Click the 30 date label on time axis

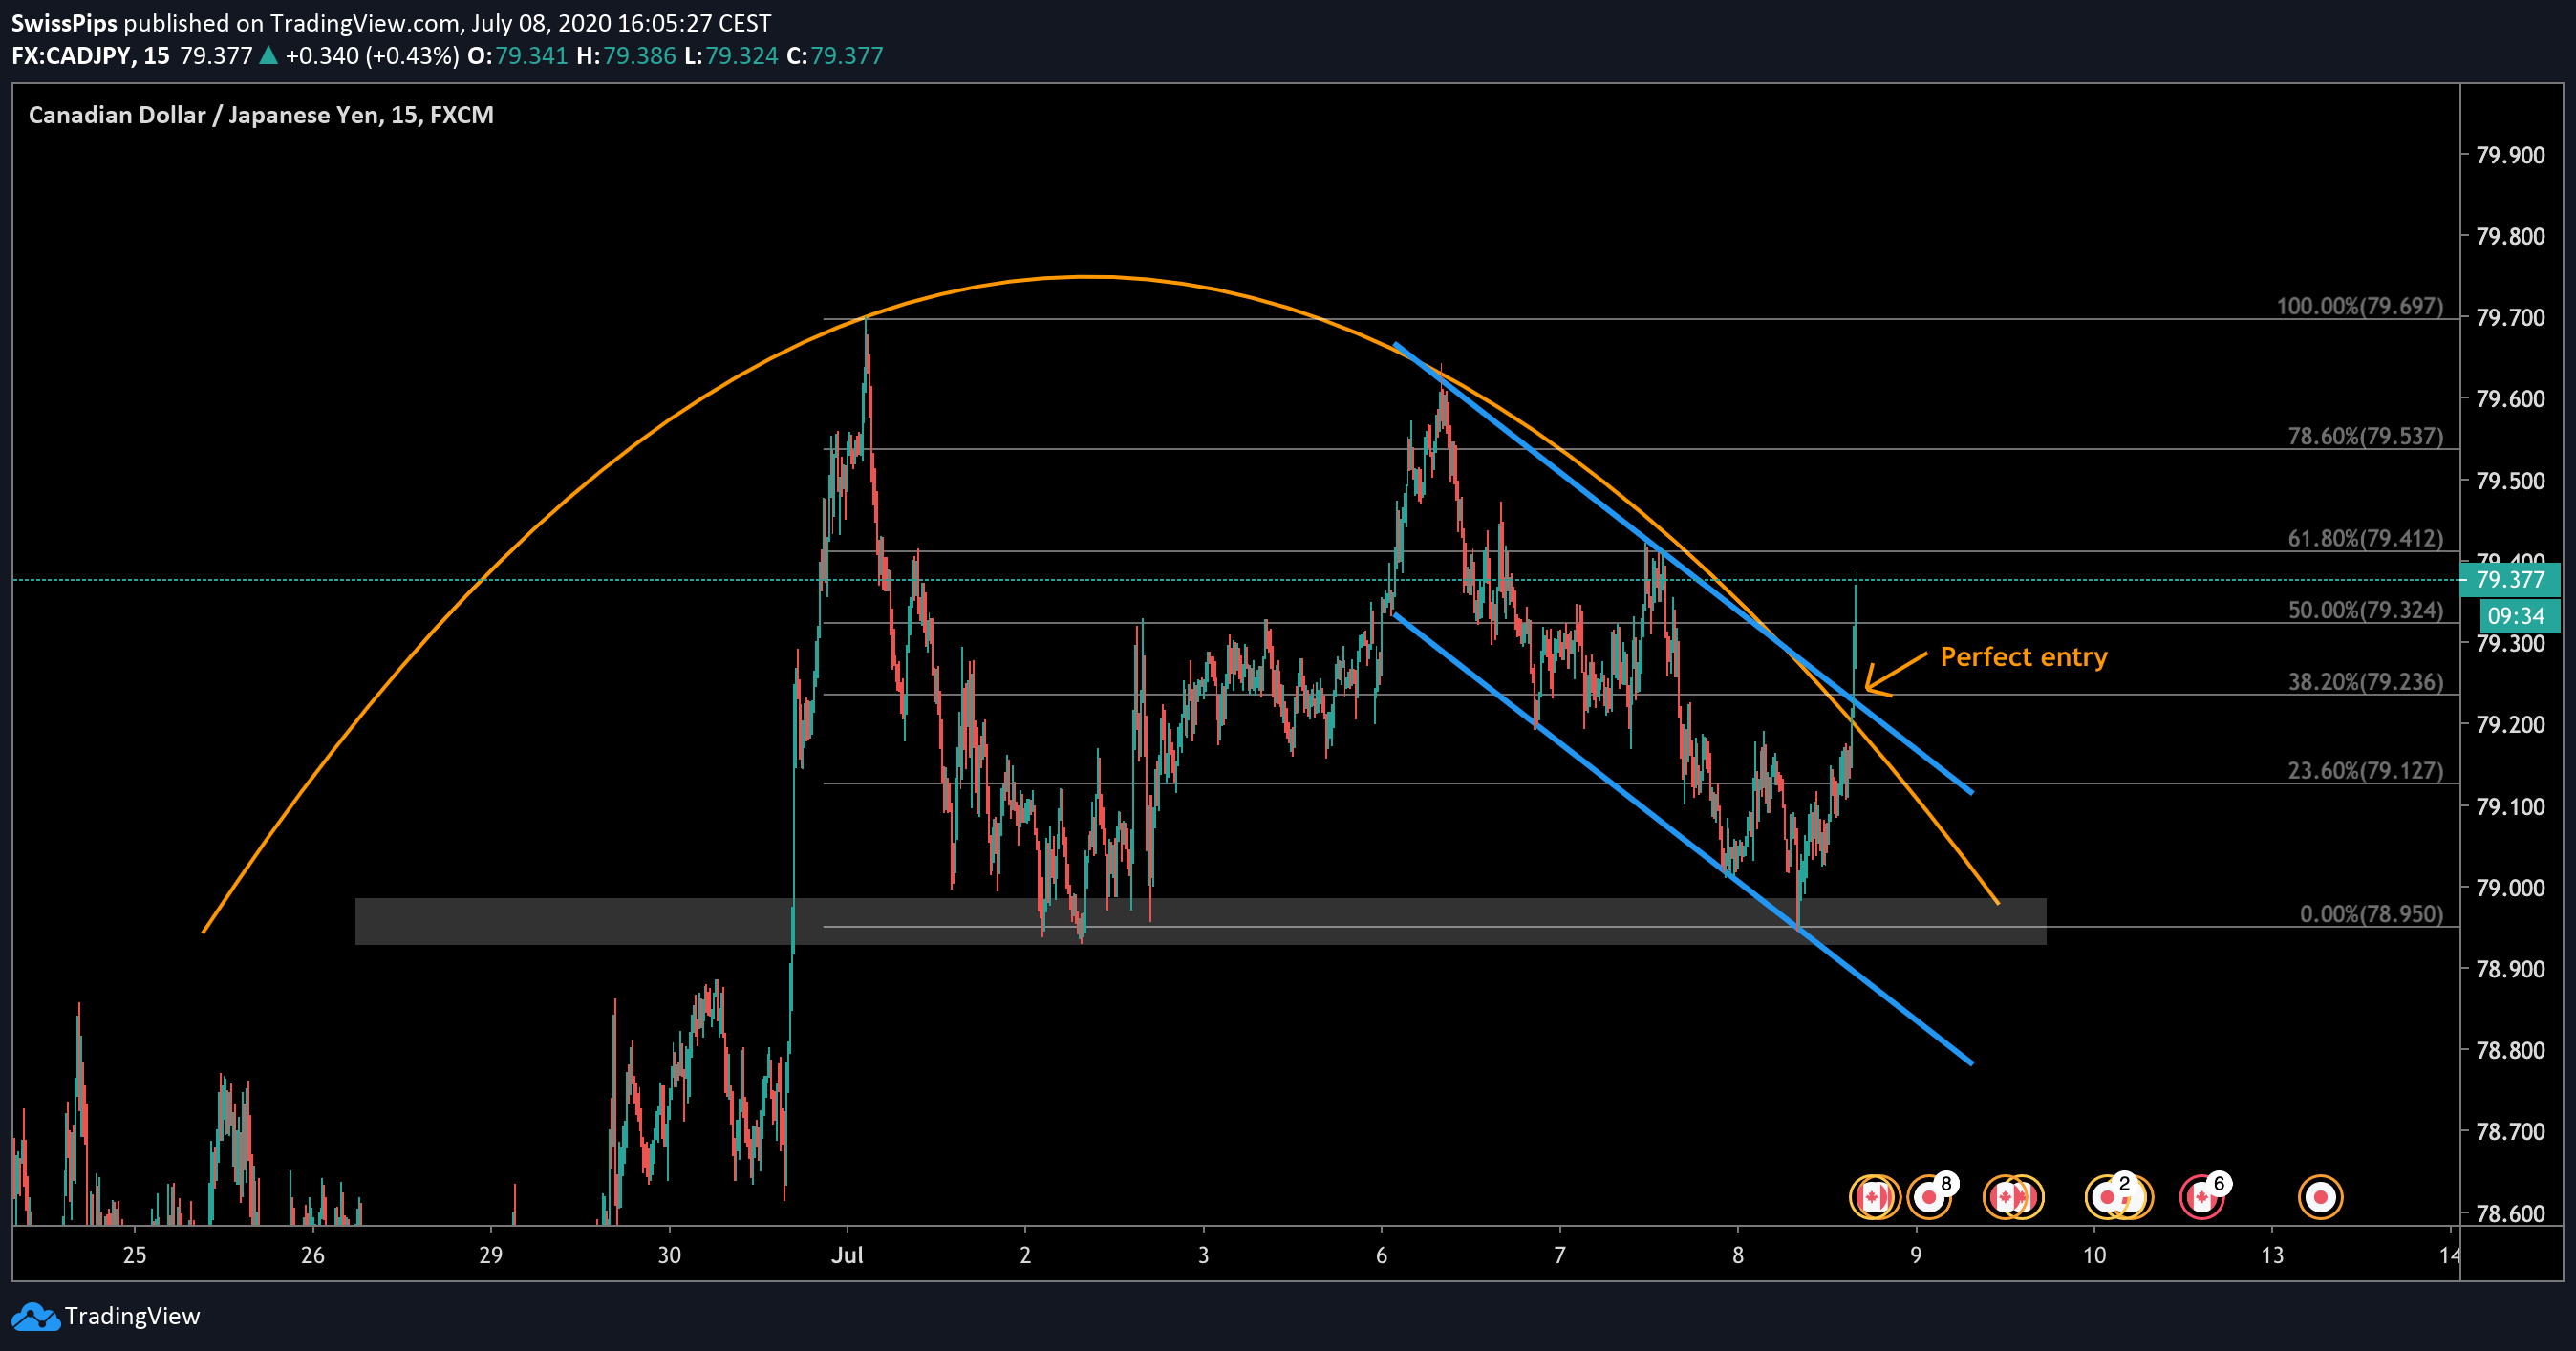tap(669, 1255)
